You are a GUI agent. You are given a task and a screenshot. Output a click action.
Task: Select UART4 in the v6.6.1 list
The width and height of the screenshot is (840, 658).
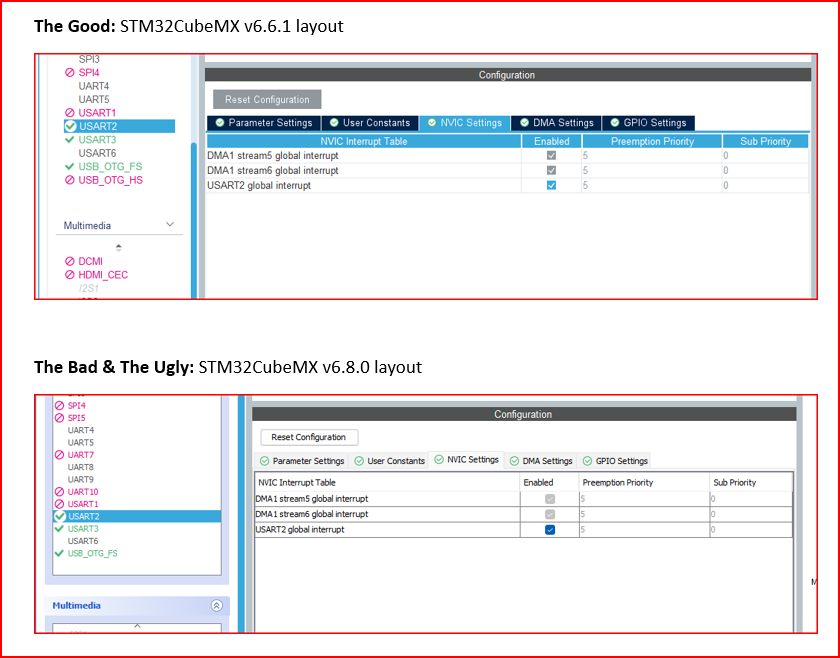click(x=94, y=86)
